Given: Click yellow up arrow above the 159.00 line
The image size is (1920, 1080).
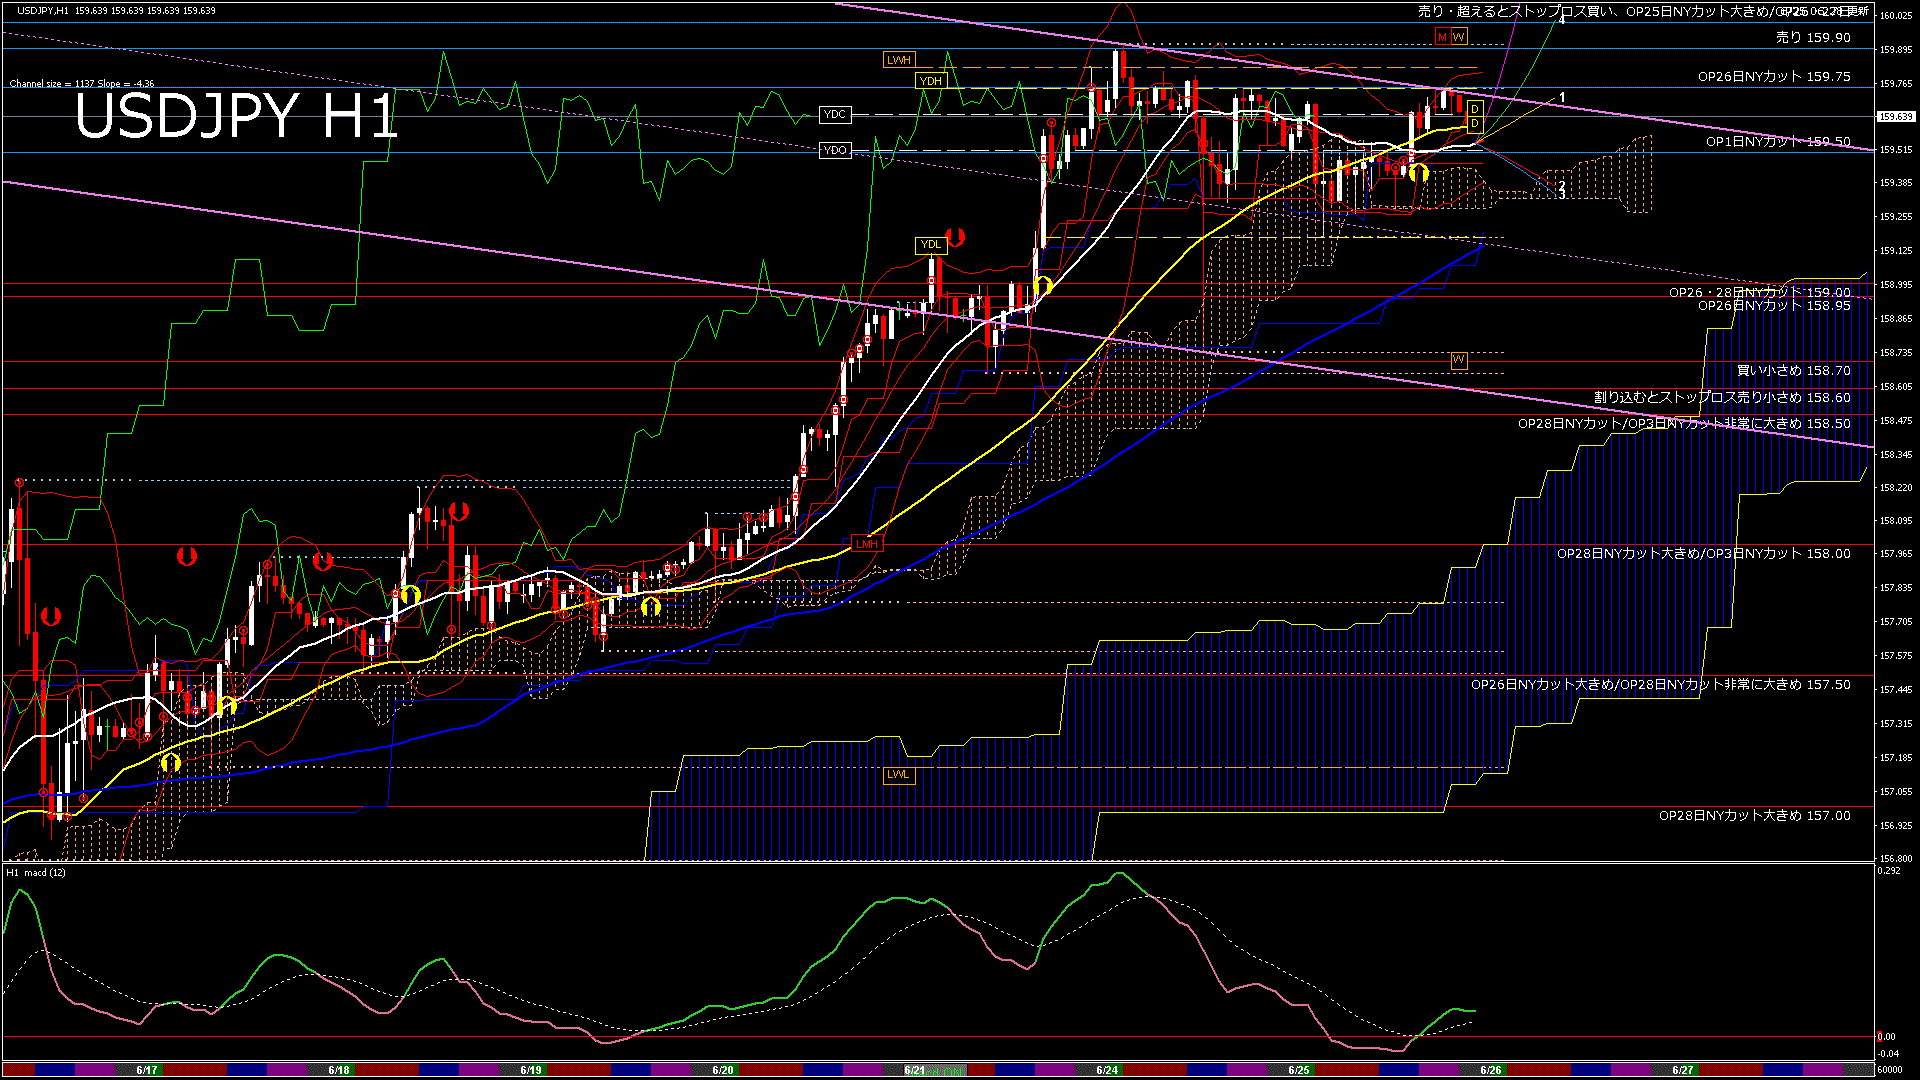Looking at the screenshot, I should click(1042, 286).
